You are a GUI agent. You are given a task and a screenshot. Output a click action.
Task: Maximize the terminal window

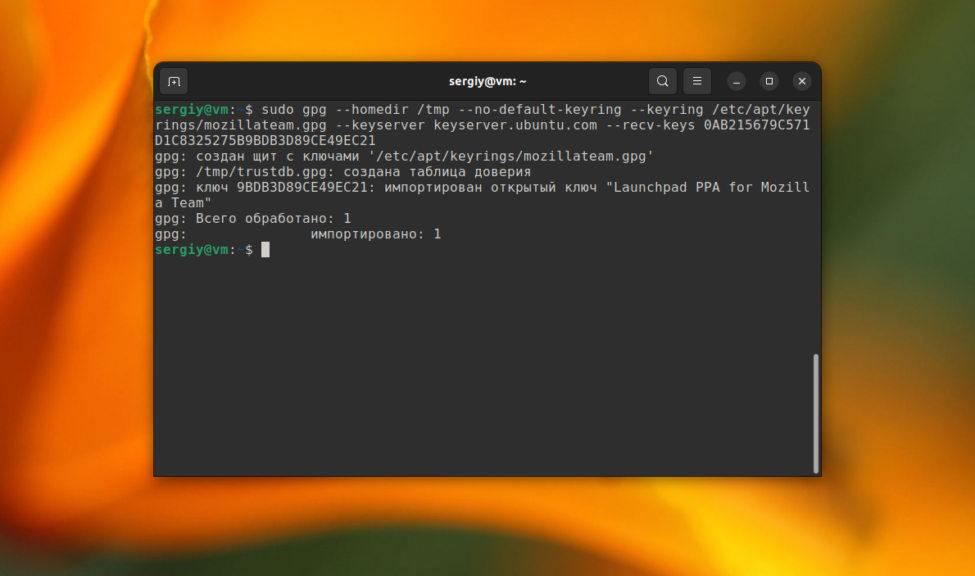(x=769, y=81)
